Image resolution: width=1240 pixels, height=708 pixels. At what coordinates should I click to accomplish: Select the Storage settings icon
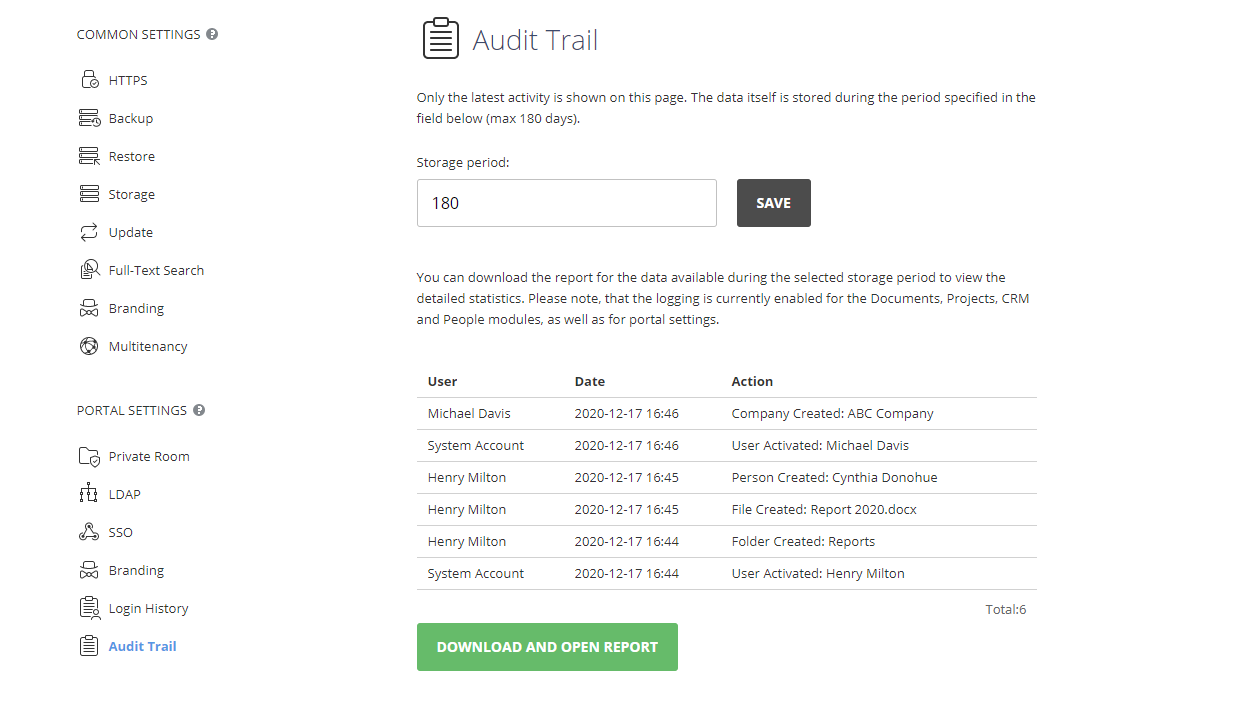coord(89,193)
